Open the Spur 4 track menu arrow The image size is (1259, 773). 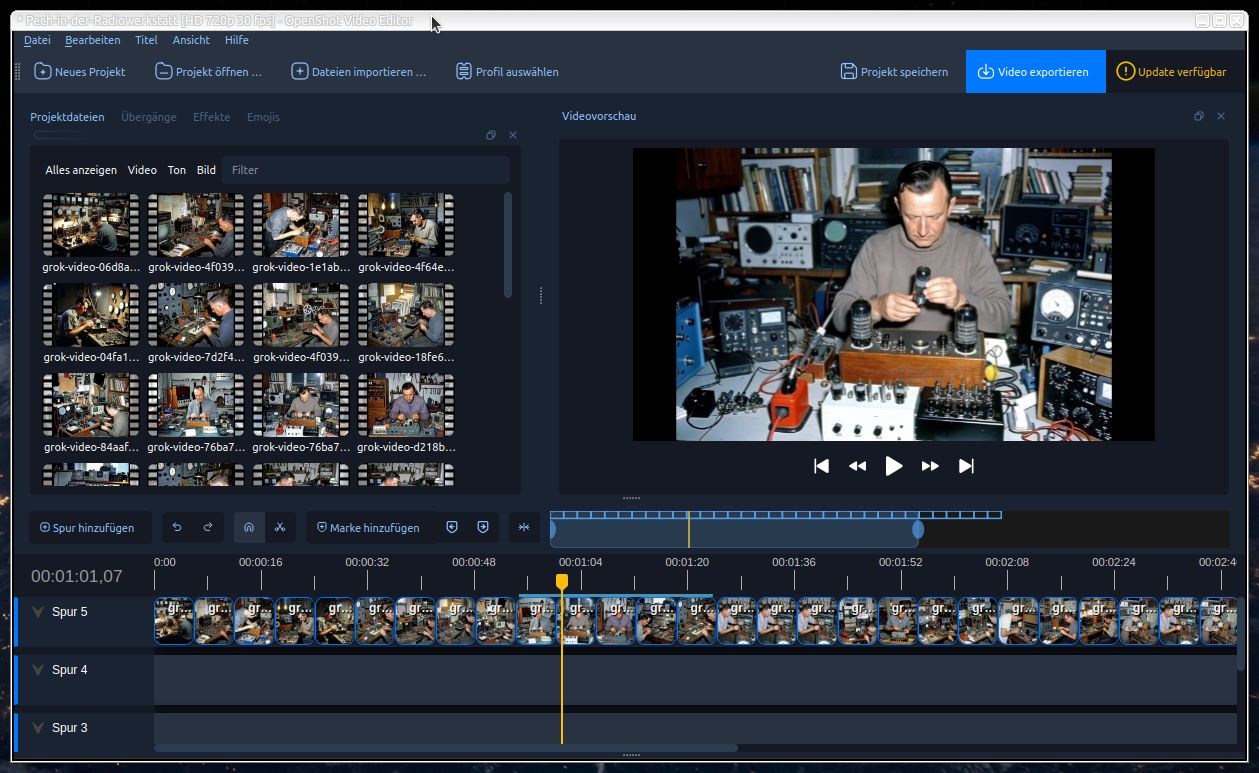38,670
